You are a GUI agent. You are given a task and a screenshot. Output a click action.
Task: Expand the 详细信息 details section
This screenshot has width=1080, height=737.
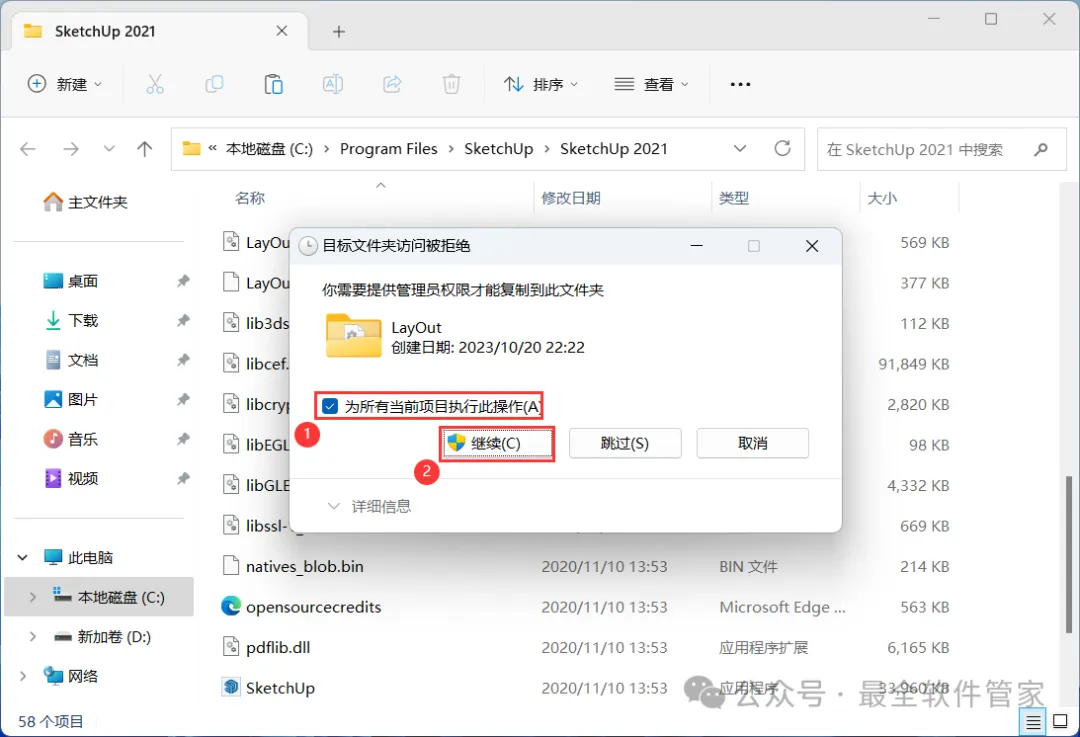[370, 506]
